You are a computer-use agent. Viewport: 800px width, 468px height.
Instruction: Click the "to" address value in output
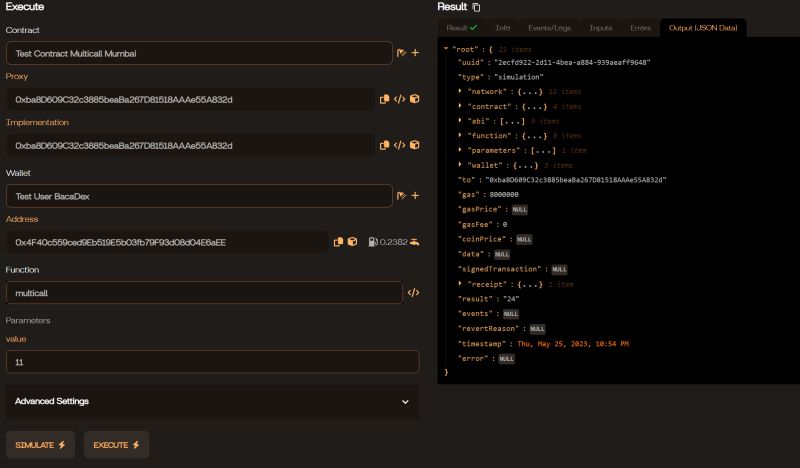tap(576, 180)
